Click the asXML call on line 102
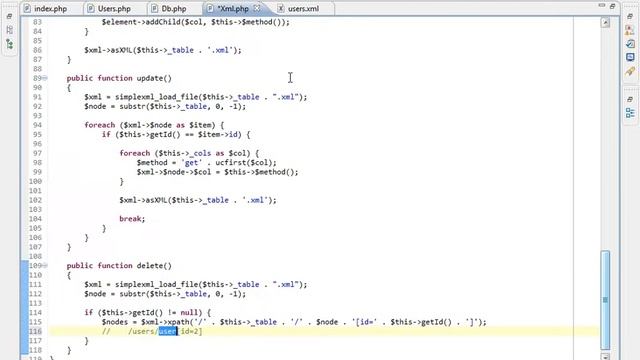The image size is (640, 360). (x=198, y=200)
